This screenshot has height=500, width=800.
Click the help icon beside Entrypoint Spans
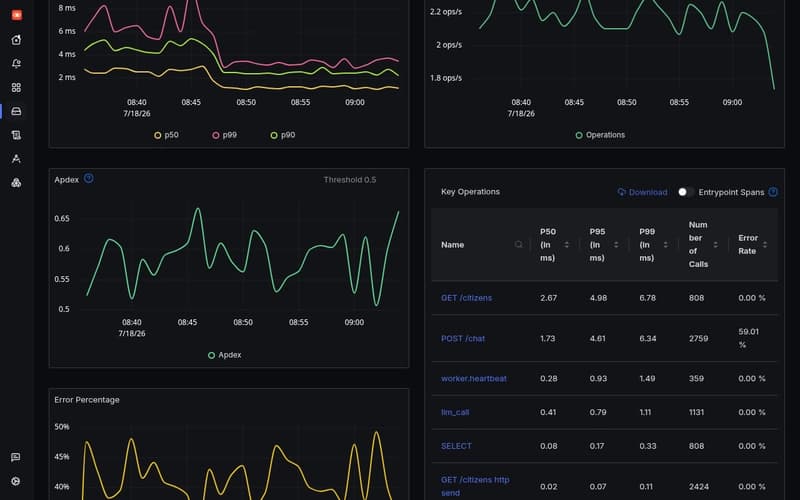click(x=773, y=192)
